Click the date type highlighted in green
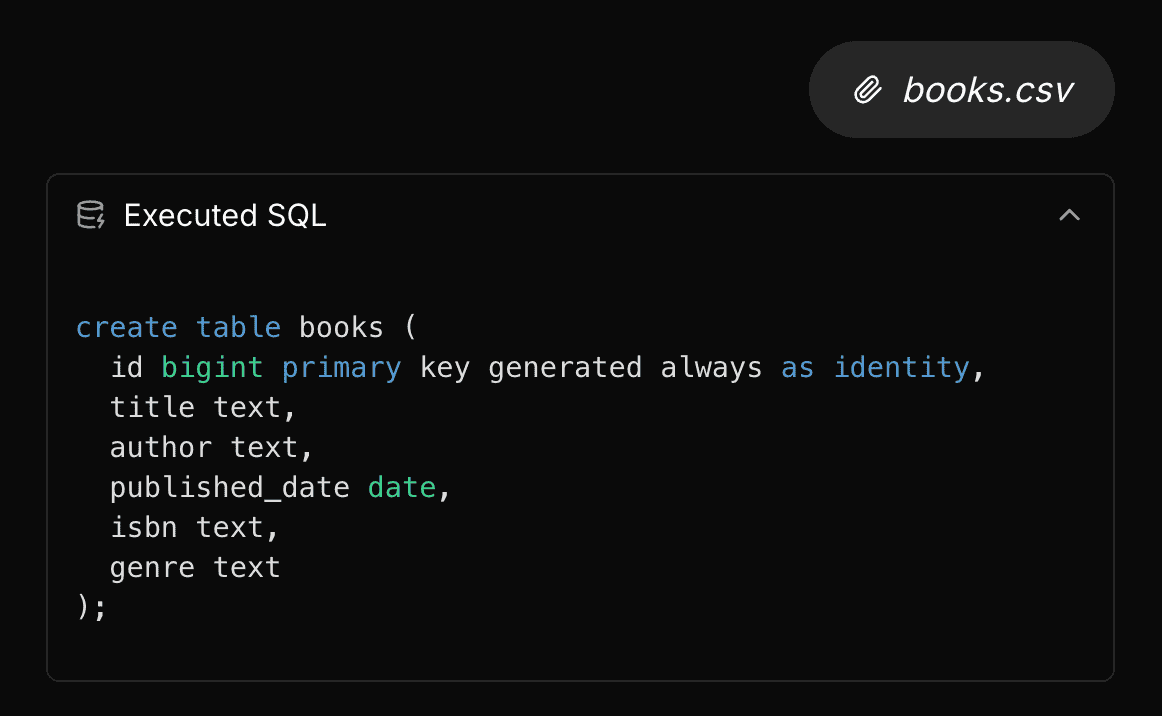The height and width of the screenshot is (716, 1162). click(x=402, y=487)
